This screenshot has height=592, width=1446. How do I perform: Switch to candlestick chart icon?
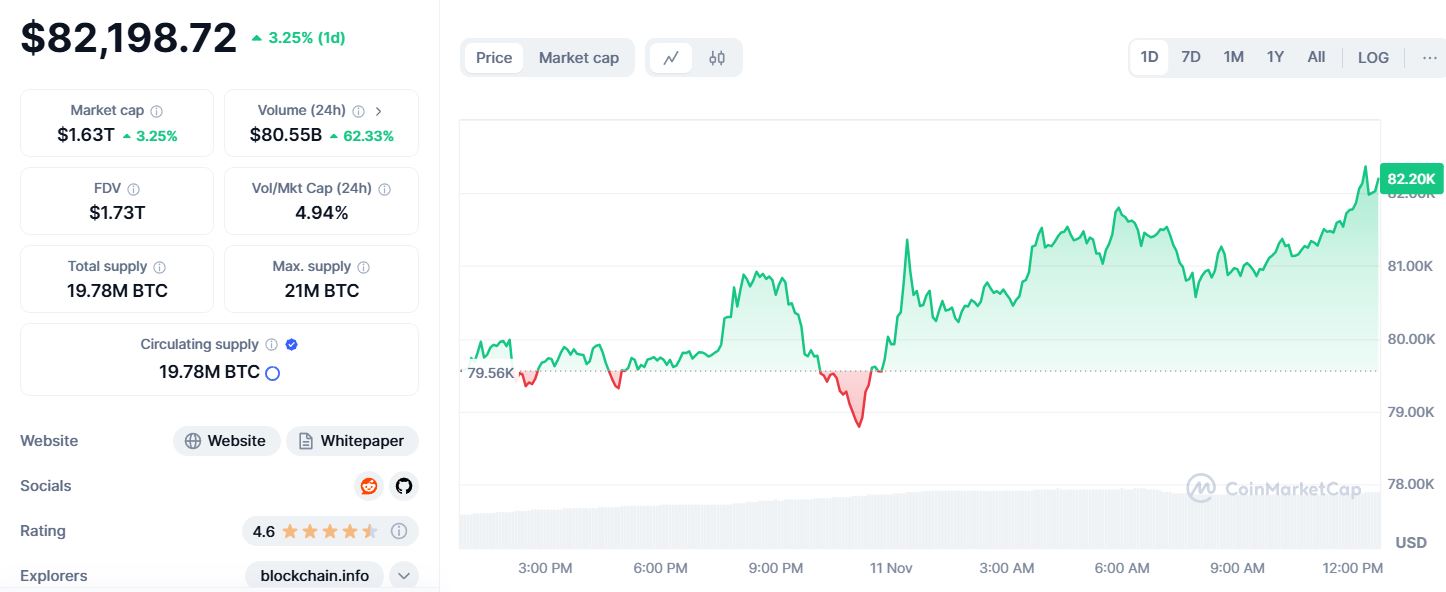(717, 58)
